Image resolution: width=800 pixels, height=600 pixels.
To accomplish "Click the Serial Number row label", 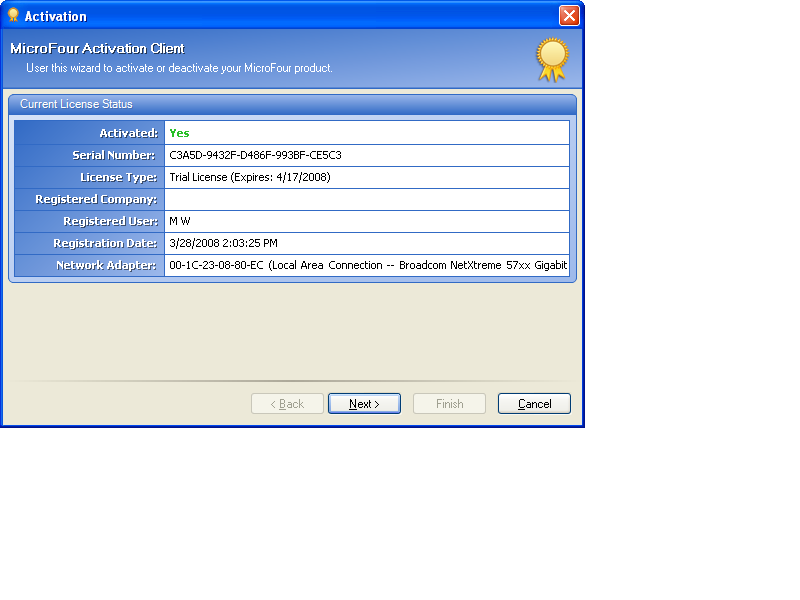I will (x=114, y=155).
